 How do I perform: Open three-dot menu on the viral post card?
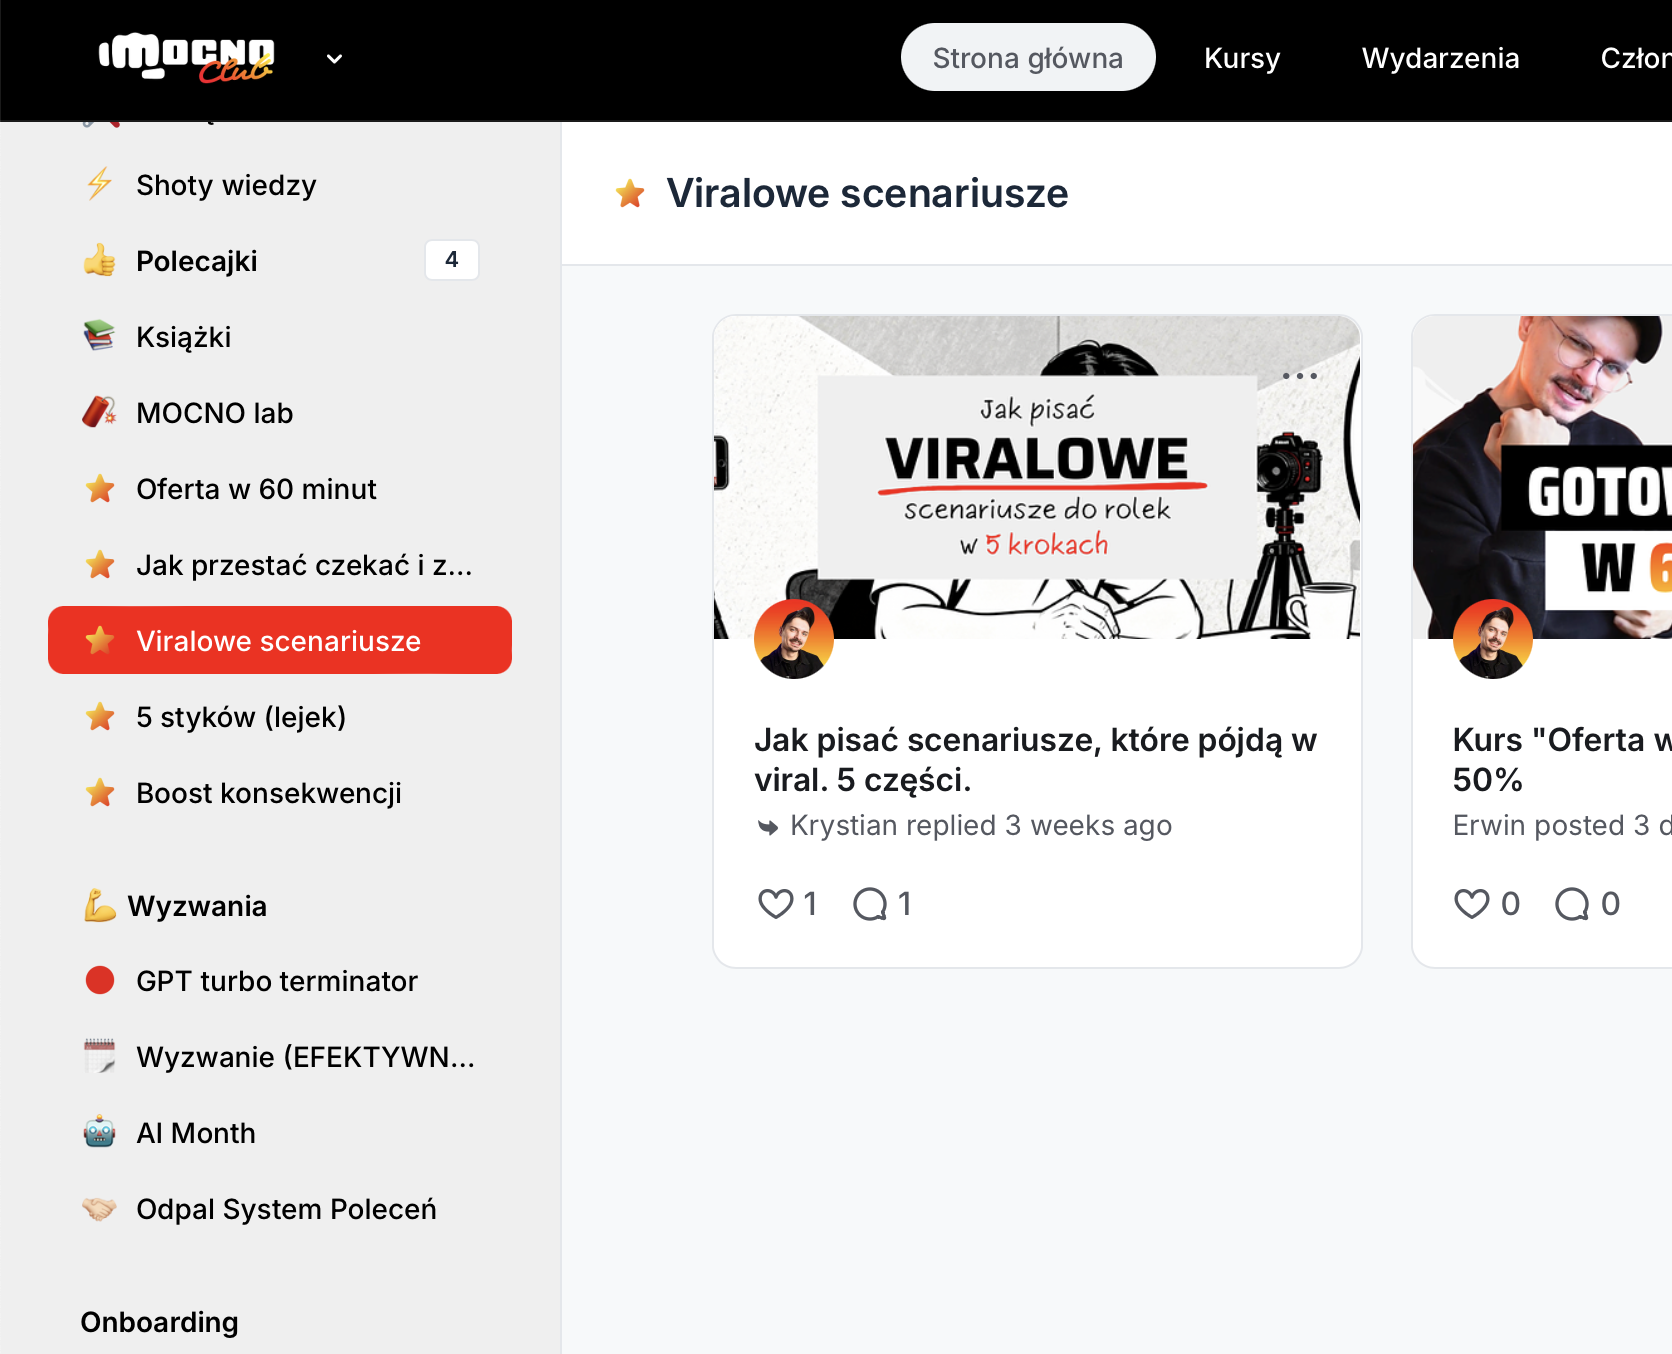[x=1299, y=376]
